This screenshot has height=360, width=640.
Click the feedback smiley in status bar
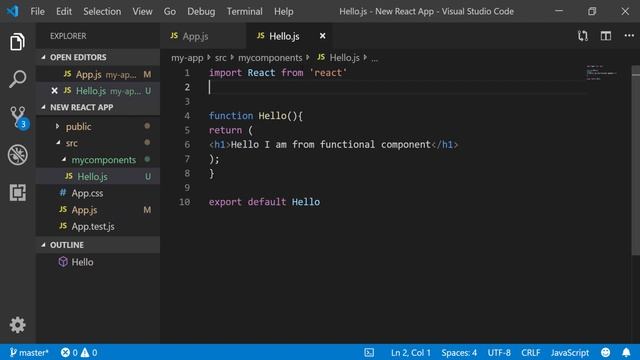[x=606, y=352]
